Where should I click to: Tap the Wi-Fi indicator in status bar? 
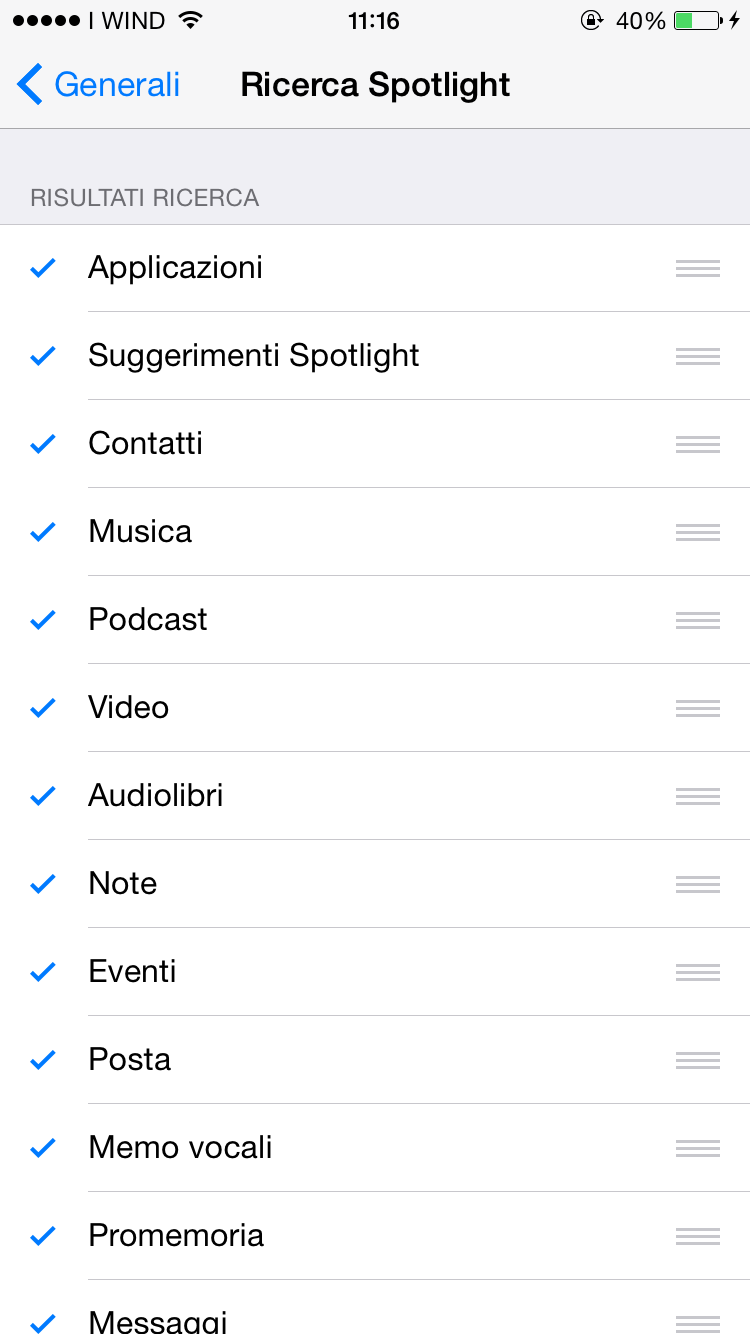(x=190, y=21)
